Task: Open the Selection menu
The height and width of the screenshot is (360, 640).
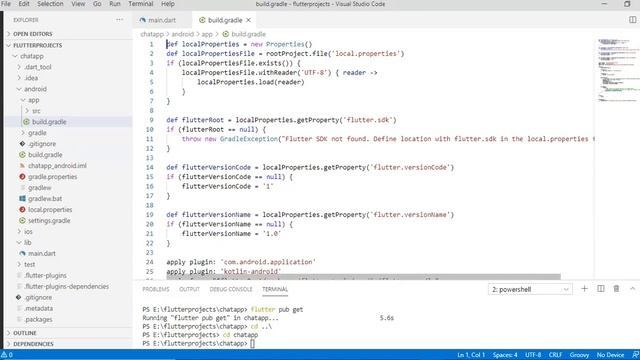Action: 50,4
